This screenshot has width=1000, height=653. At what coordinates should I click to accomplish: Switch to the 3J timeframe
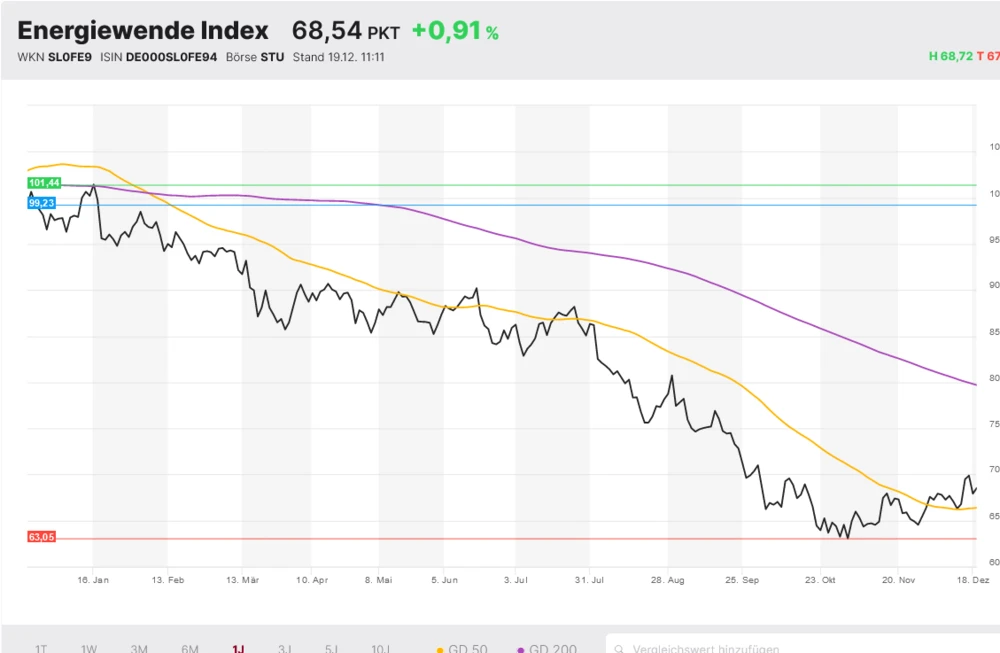[x=284, y=648]
